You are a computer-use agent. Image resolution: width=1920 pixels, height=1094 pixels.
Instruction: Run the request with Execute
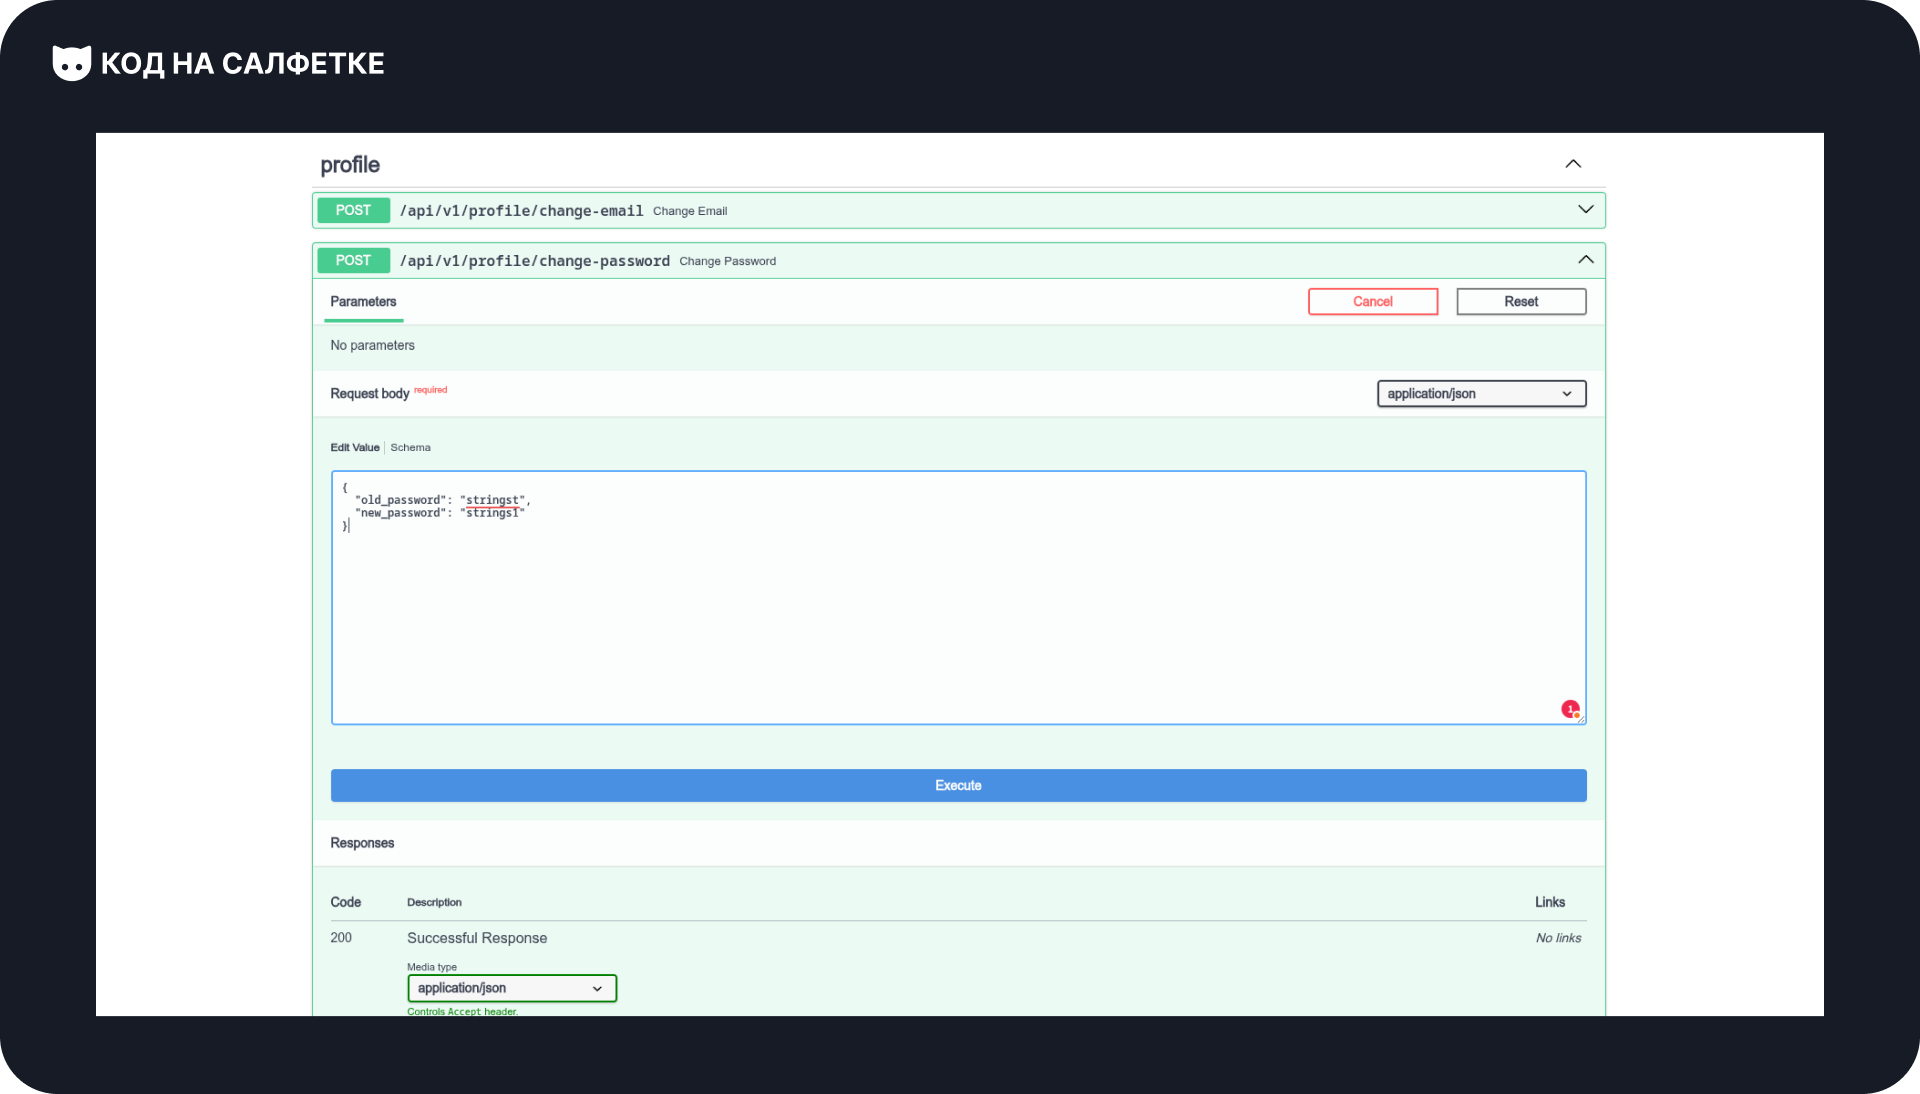point(958,786)
